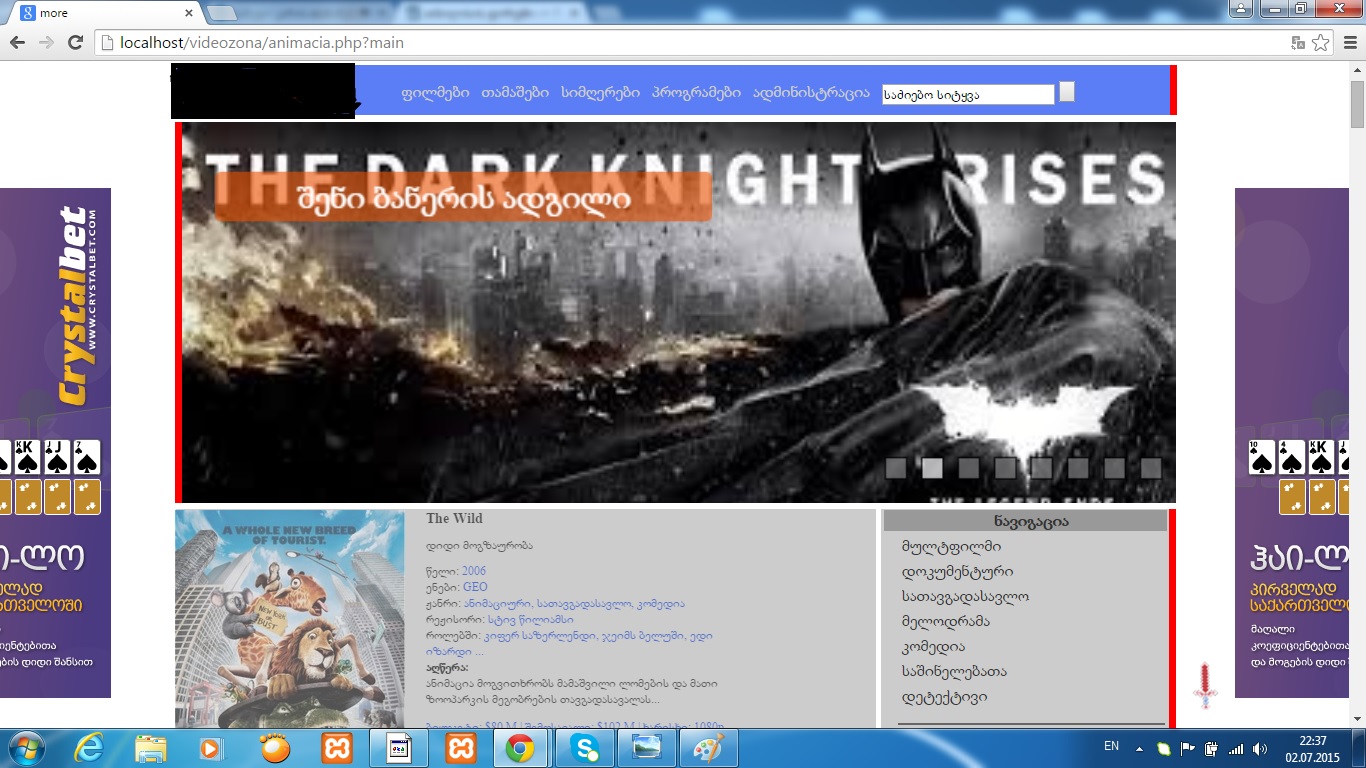Click the Dark Knight Rises banner image
Viewport: 1366px width, 768px height.
678,312
